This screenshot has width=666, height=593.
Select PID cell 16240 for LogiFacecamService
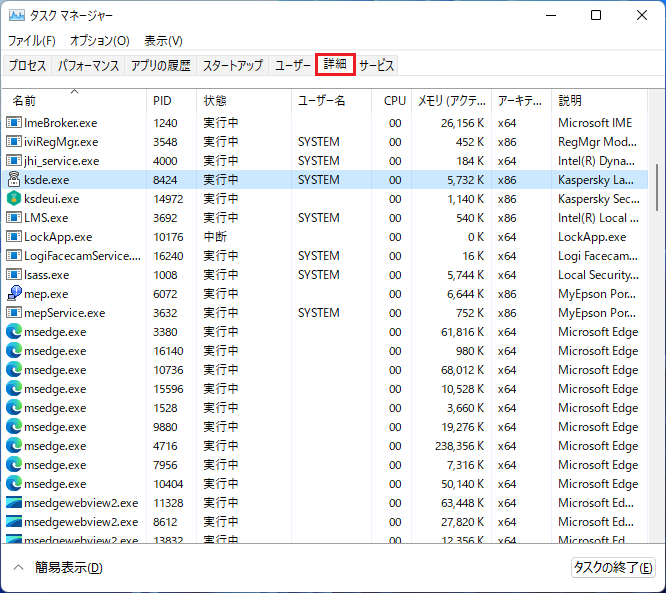(x=168, y=256)
